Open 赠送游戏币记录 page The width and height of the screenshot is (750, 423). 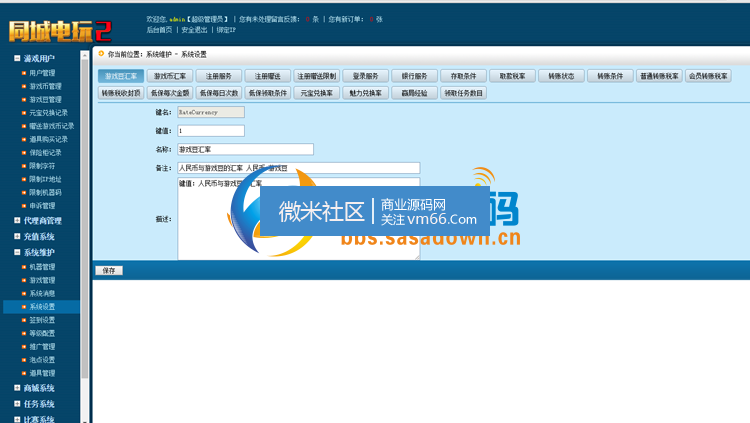pos(52,126)
